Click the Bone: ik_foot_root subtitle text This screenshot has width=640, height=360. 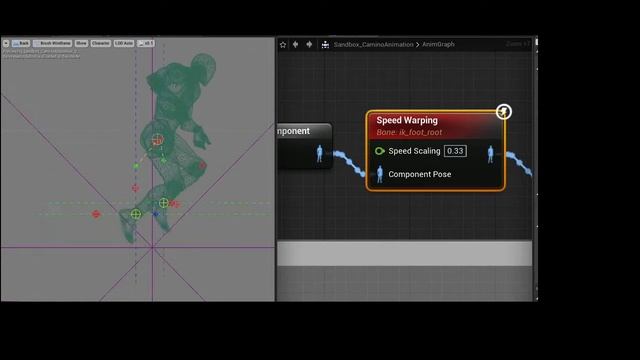409,132
